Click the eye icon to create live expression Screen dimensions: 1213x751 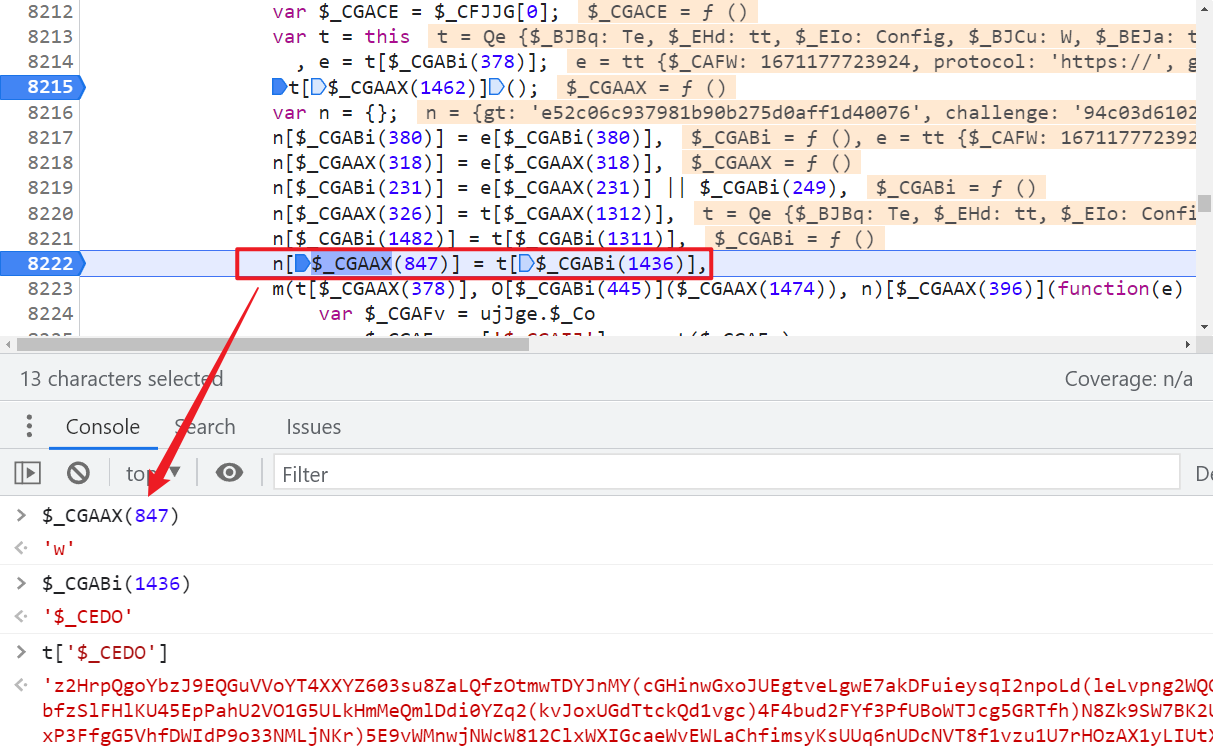tap(229, 473)
